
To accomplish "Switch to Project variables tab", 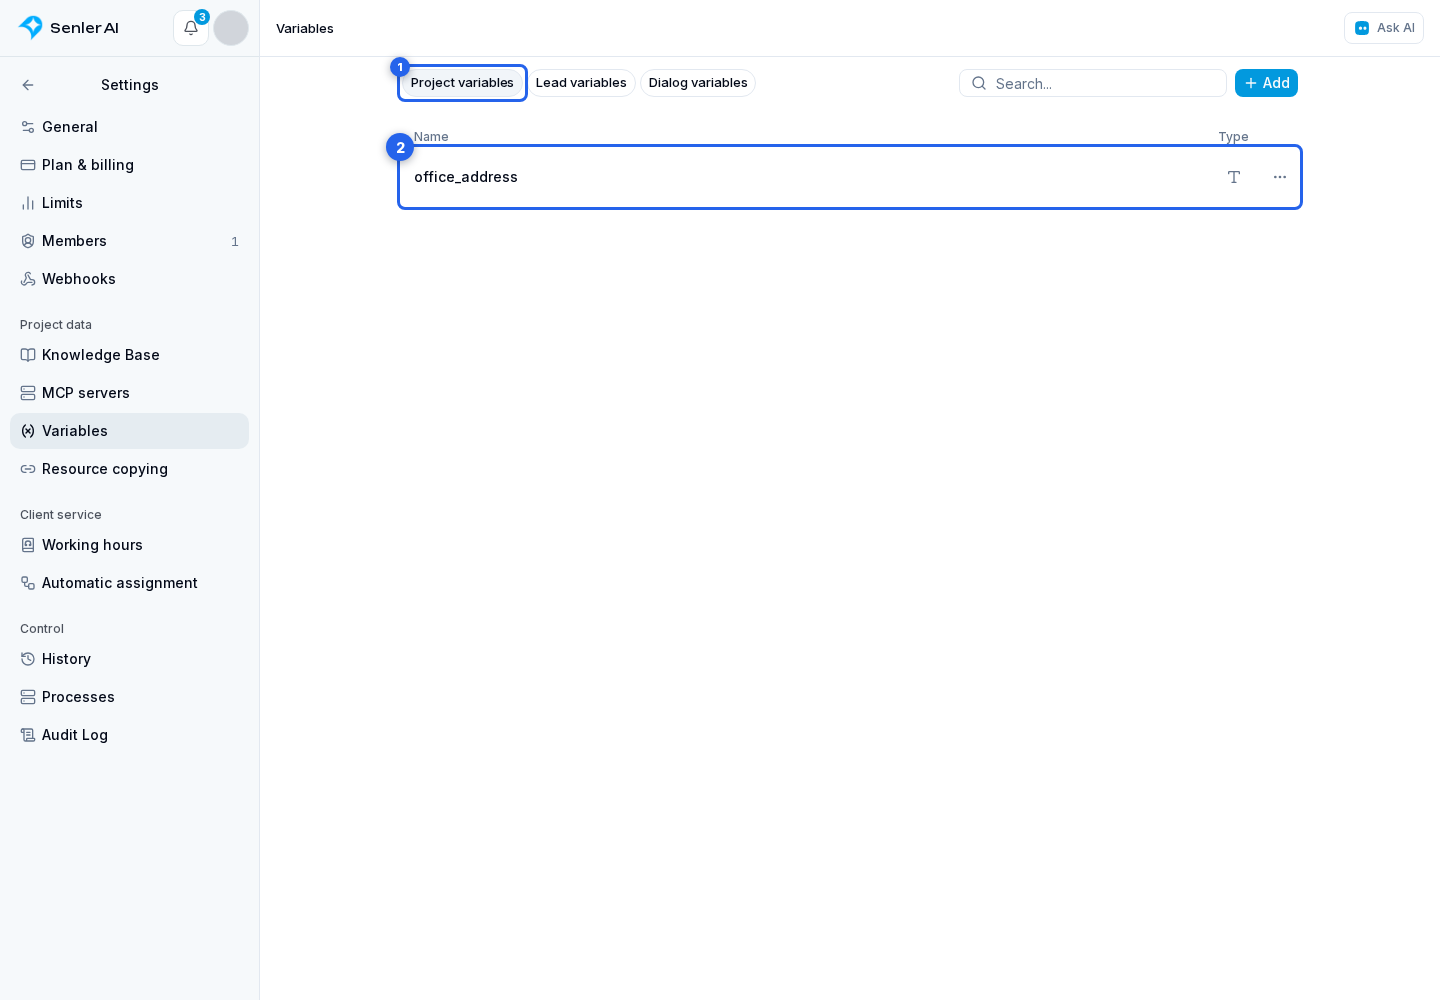I will tap(462, 83).
